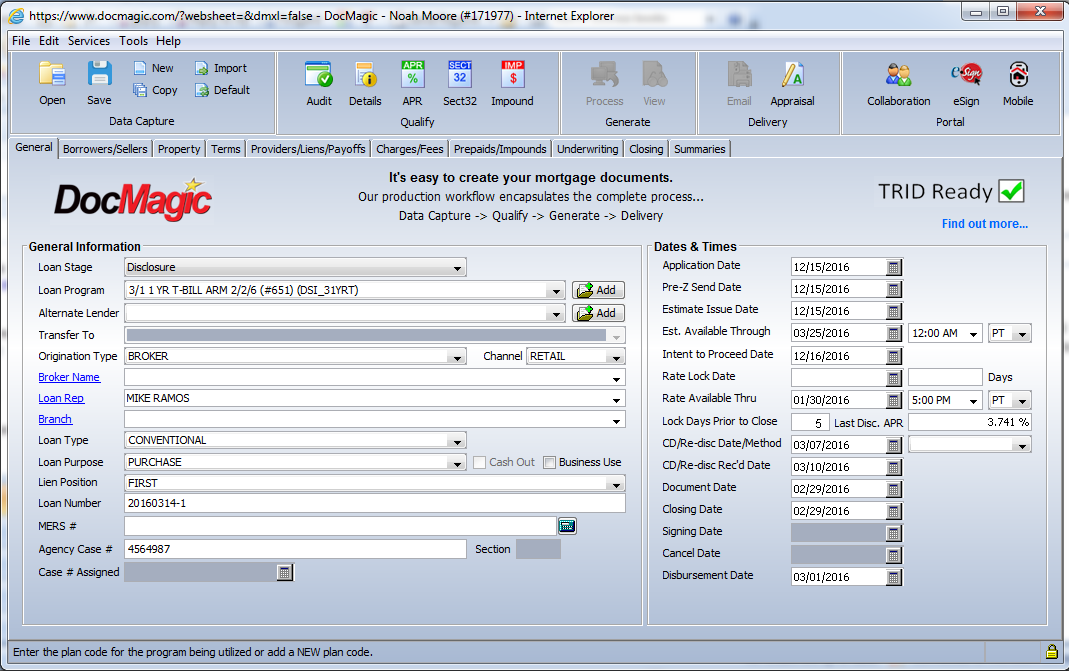Click the padlock icon in status bar
1069x671 pixels.
click(1052, 651)
